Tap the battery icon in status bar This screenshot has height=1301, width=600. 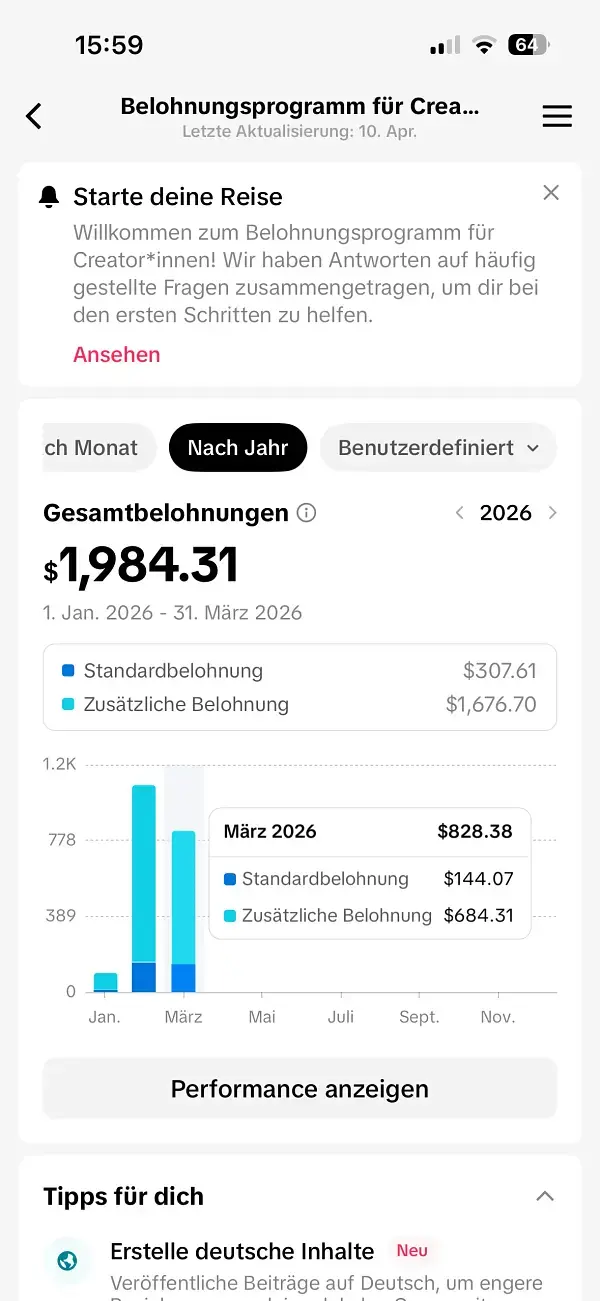pos(528,45)
